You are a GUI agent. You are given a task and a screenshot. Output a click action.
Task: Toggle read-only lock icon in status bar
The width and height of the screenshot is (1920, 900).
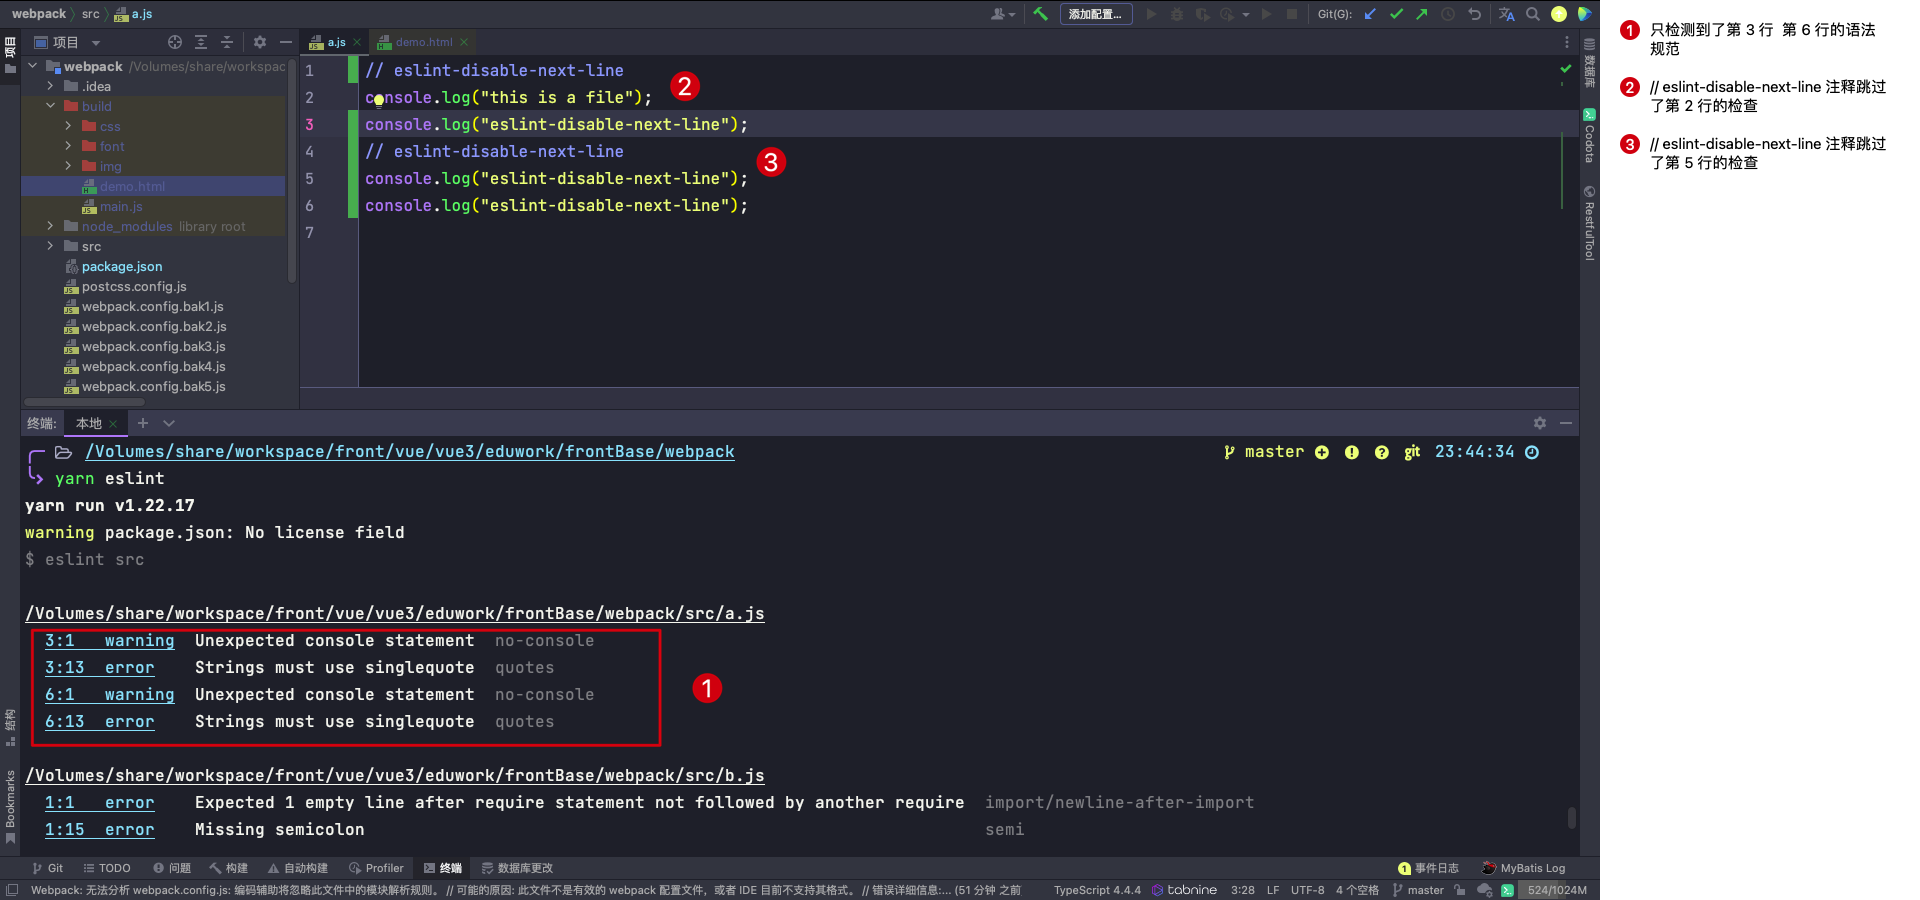tap(1460, 890)
